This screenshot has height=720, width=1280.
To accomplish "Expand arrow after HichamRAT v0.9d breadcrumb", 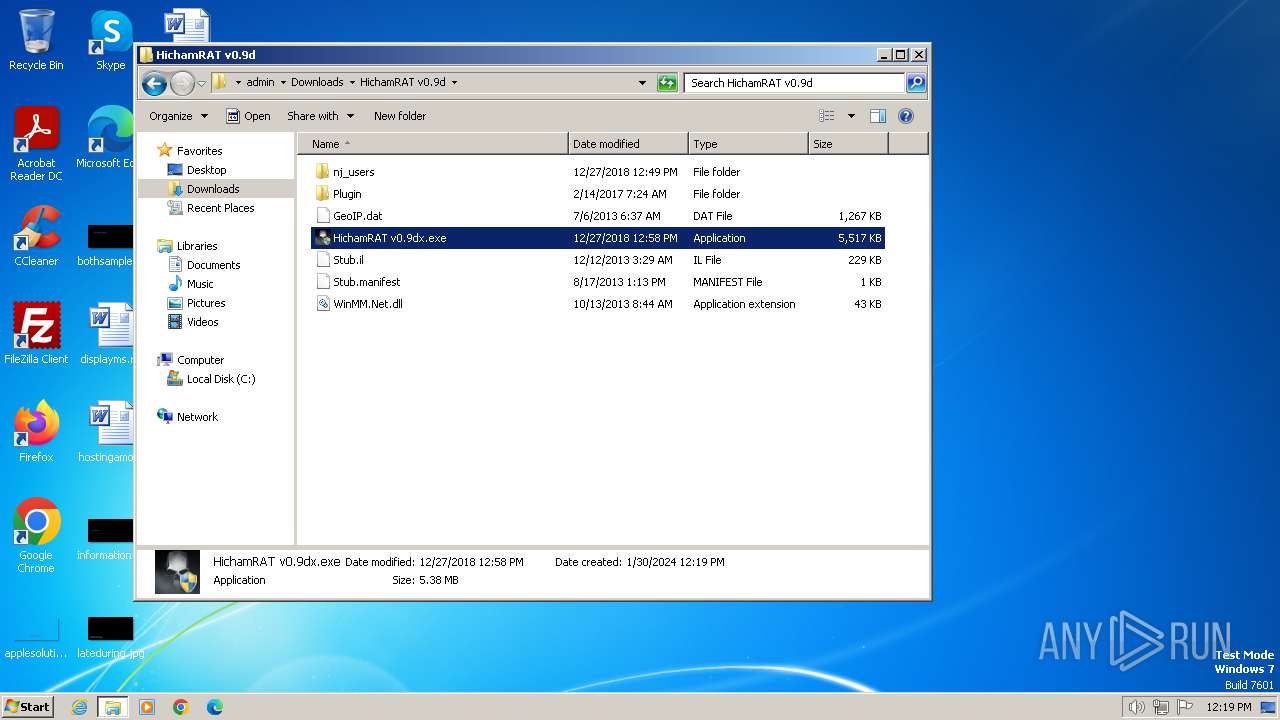I will [454, 83].
